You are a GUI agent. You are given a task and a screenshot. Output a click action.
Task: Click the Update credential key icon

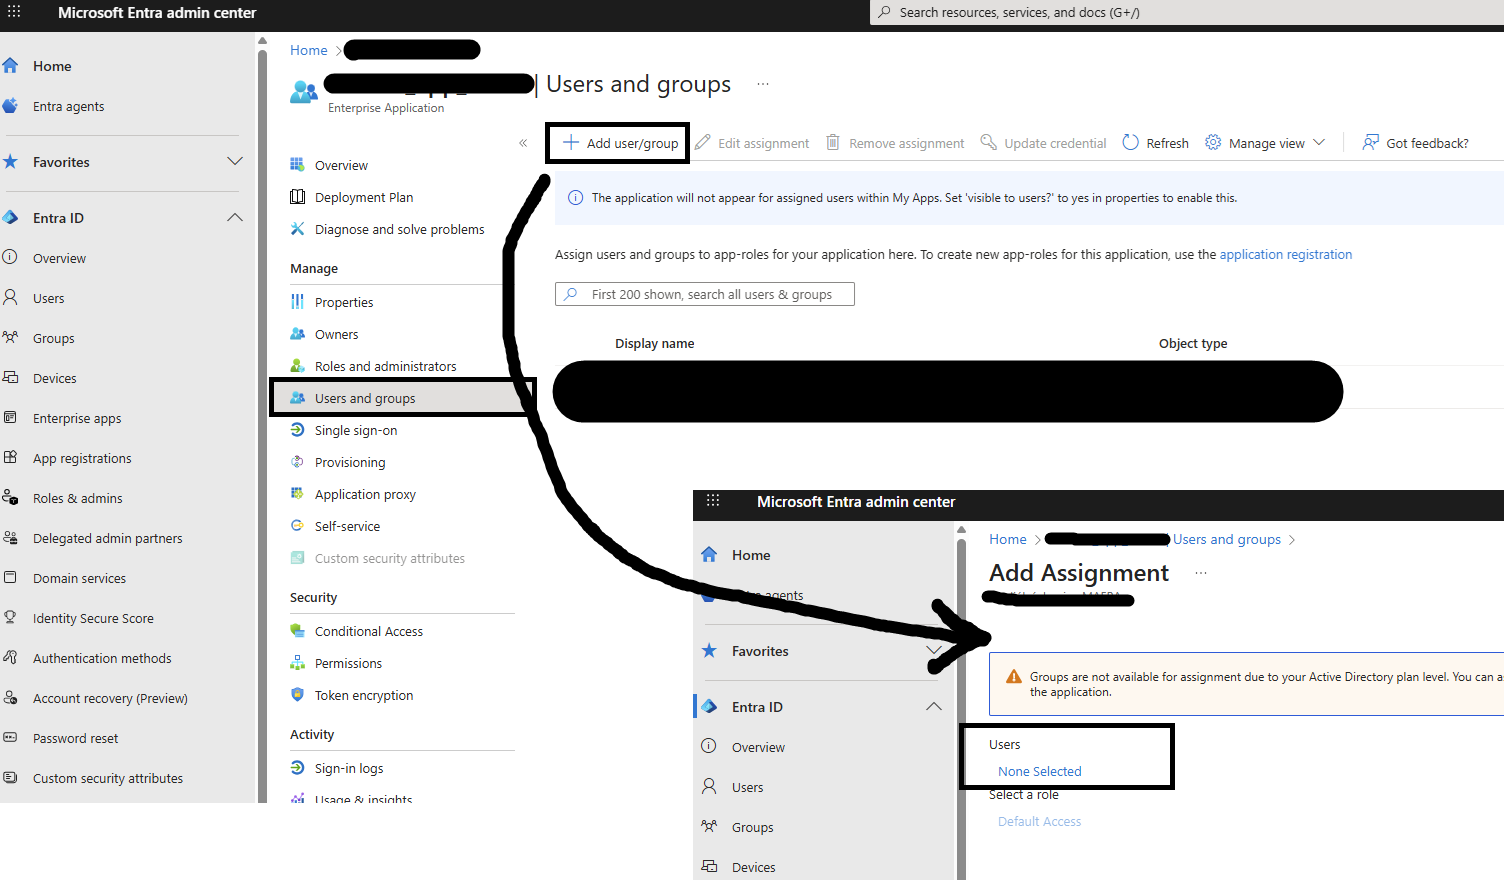988,142
